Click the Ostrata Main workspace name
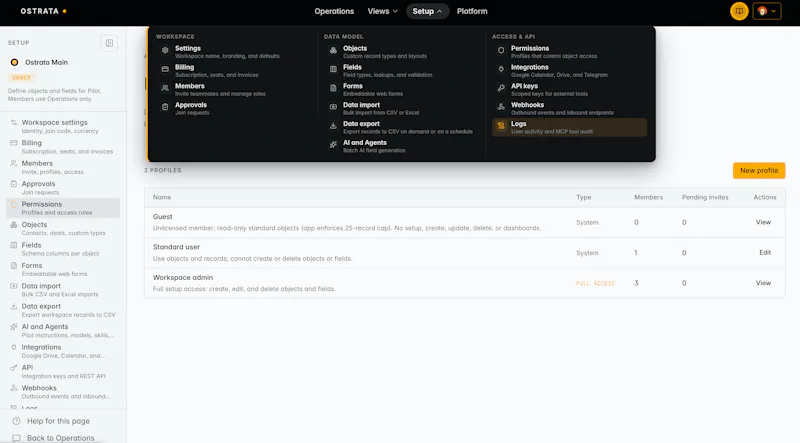Viewport: 800px width, 443px height. click(x=46, y=62)
